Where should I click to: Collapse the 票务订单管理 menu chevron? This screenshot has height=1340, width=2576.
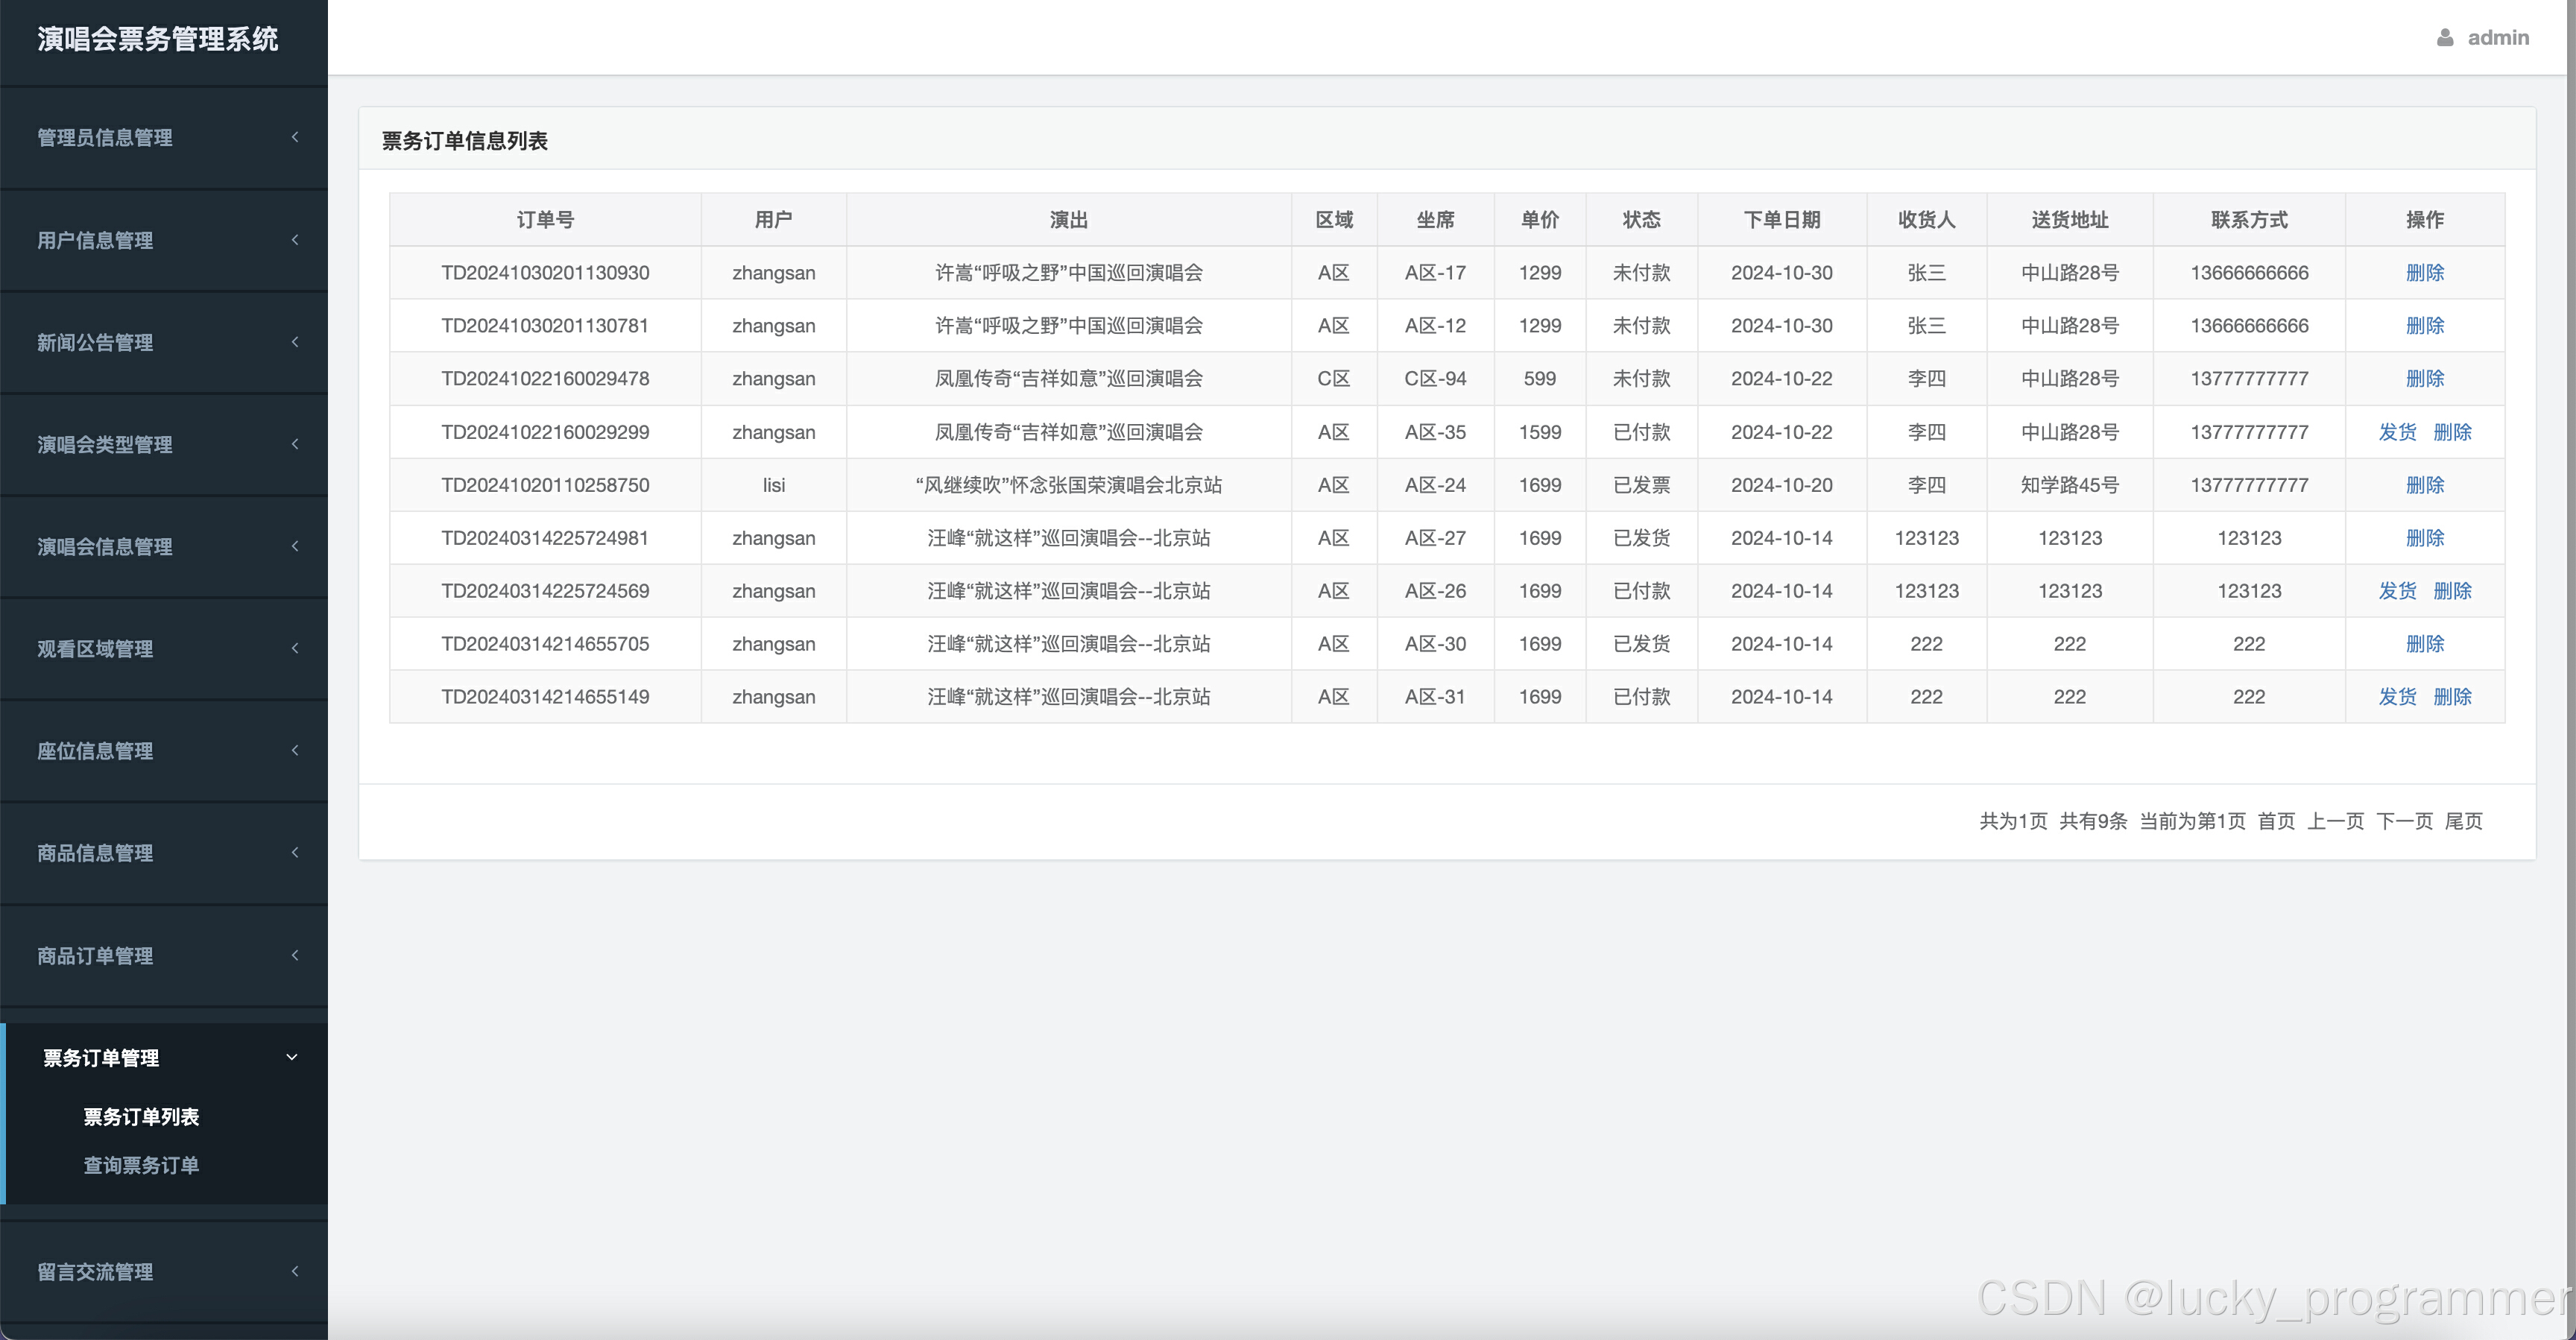click(292, 1057)
